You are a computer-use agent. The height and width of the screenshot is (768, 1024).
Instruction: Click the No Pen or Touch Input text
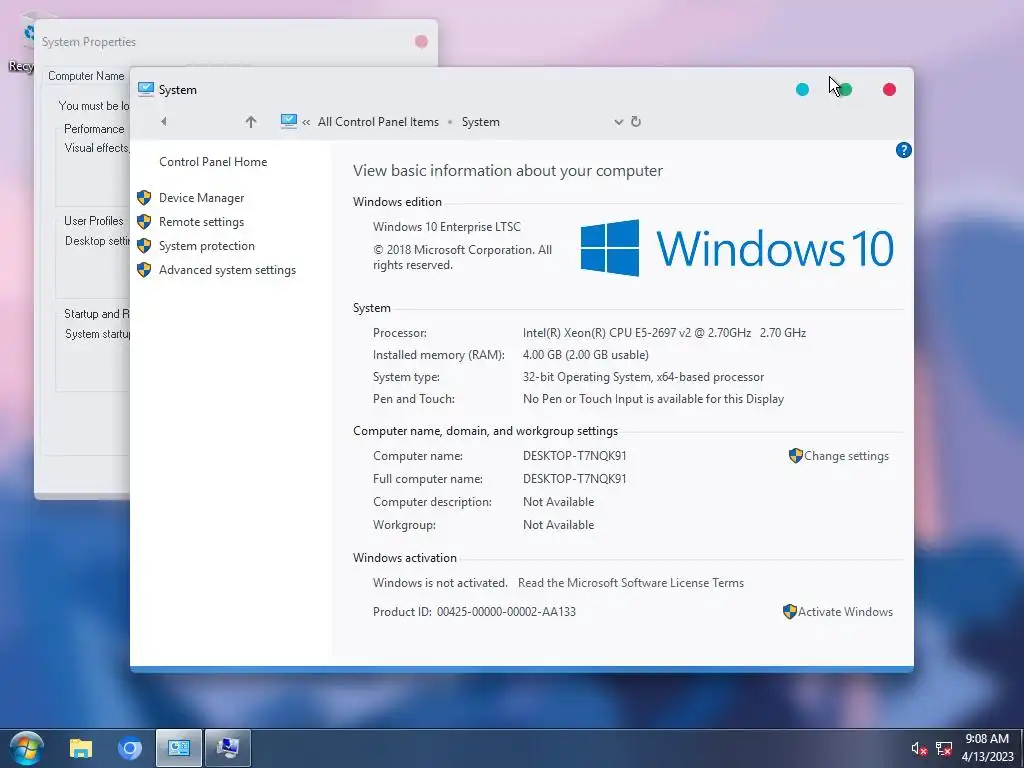653,399
